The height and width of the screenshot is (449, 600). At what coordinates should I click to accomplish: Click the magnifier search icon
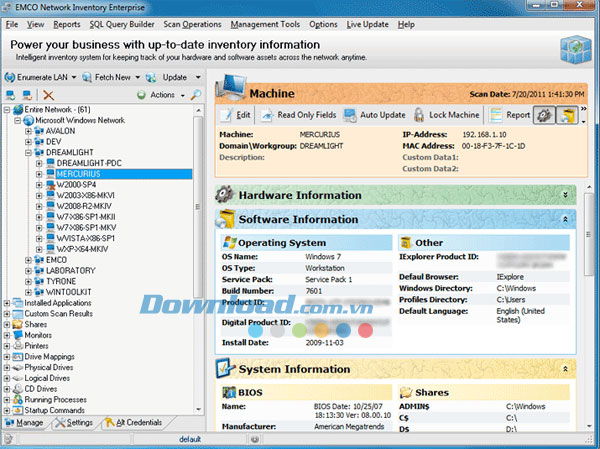click(x=196, y=95)
